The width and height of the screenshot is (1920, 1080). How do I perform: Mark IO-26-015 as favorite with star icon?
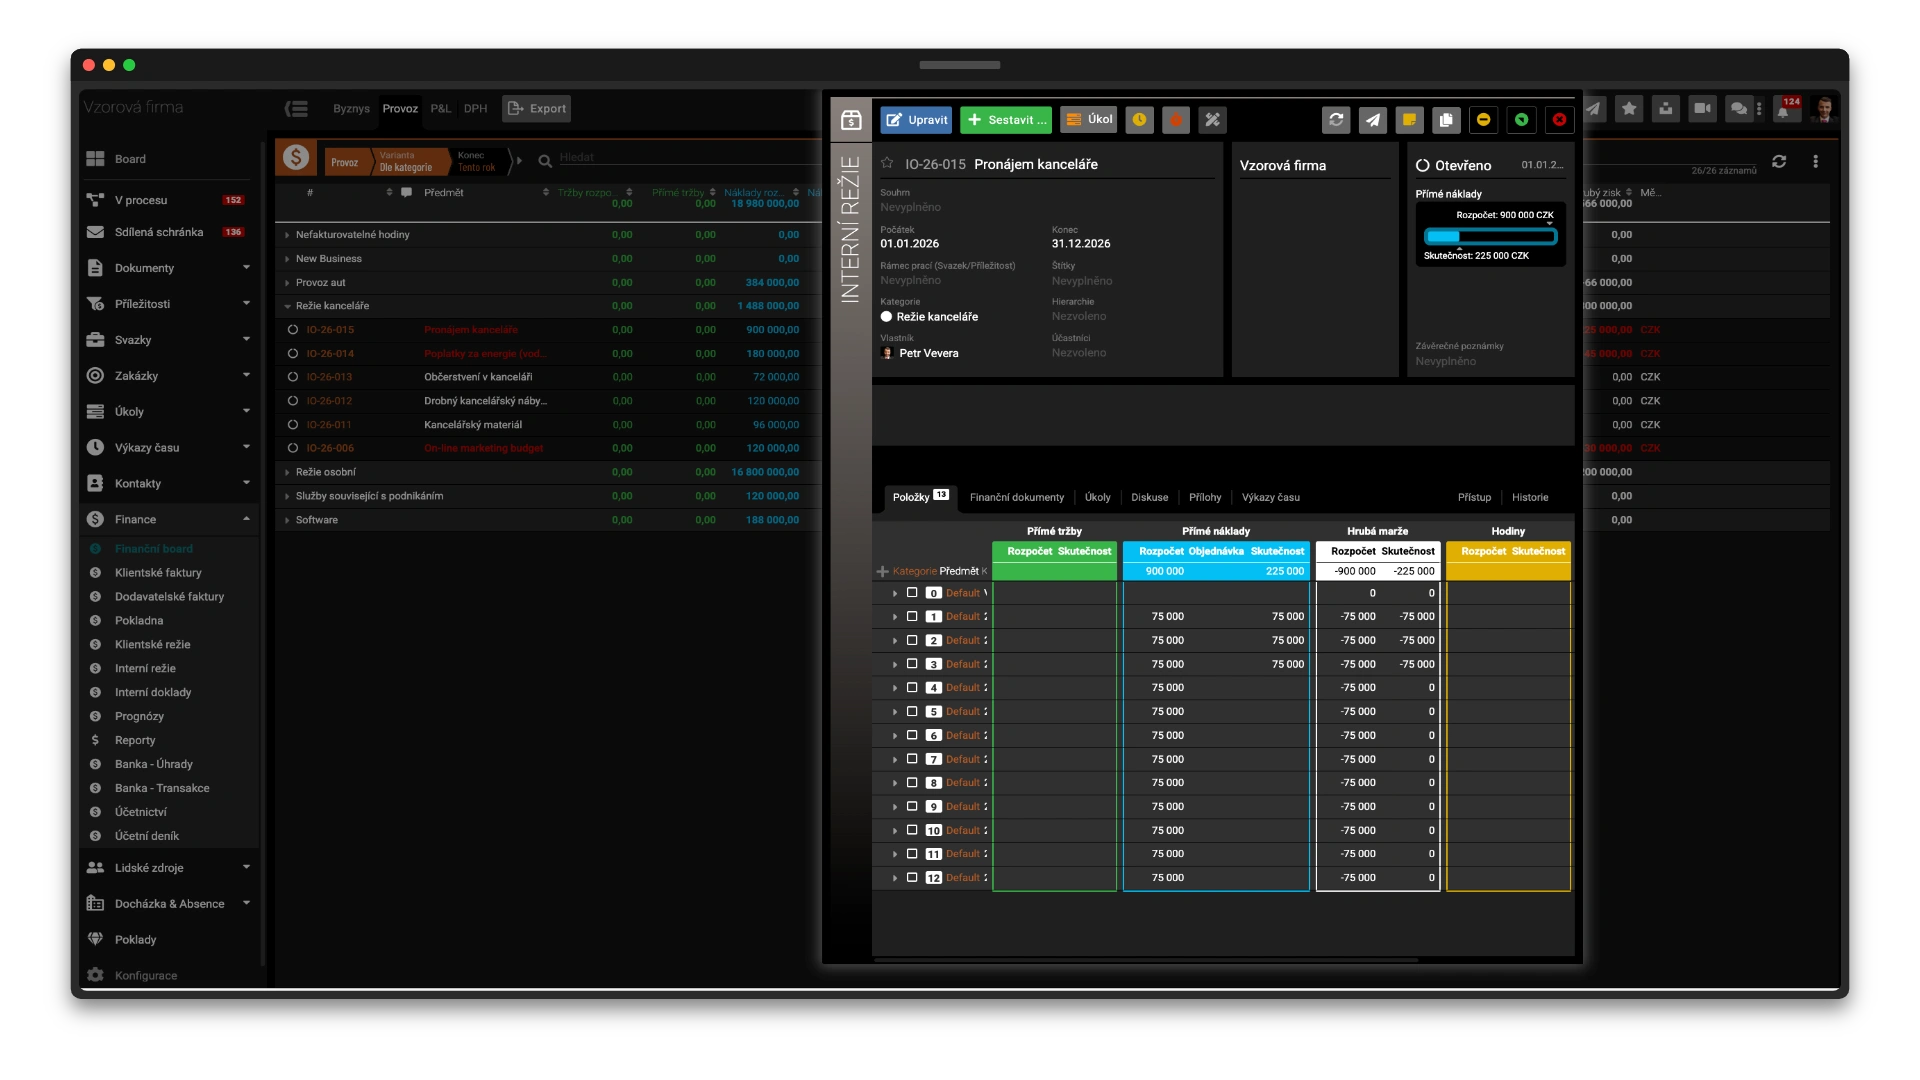point(887,163)
